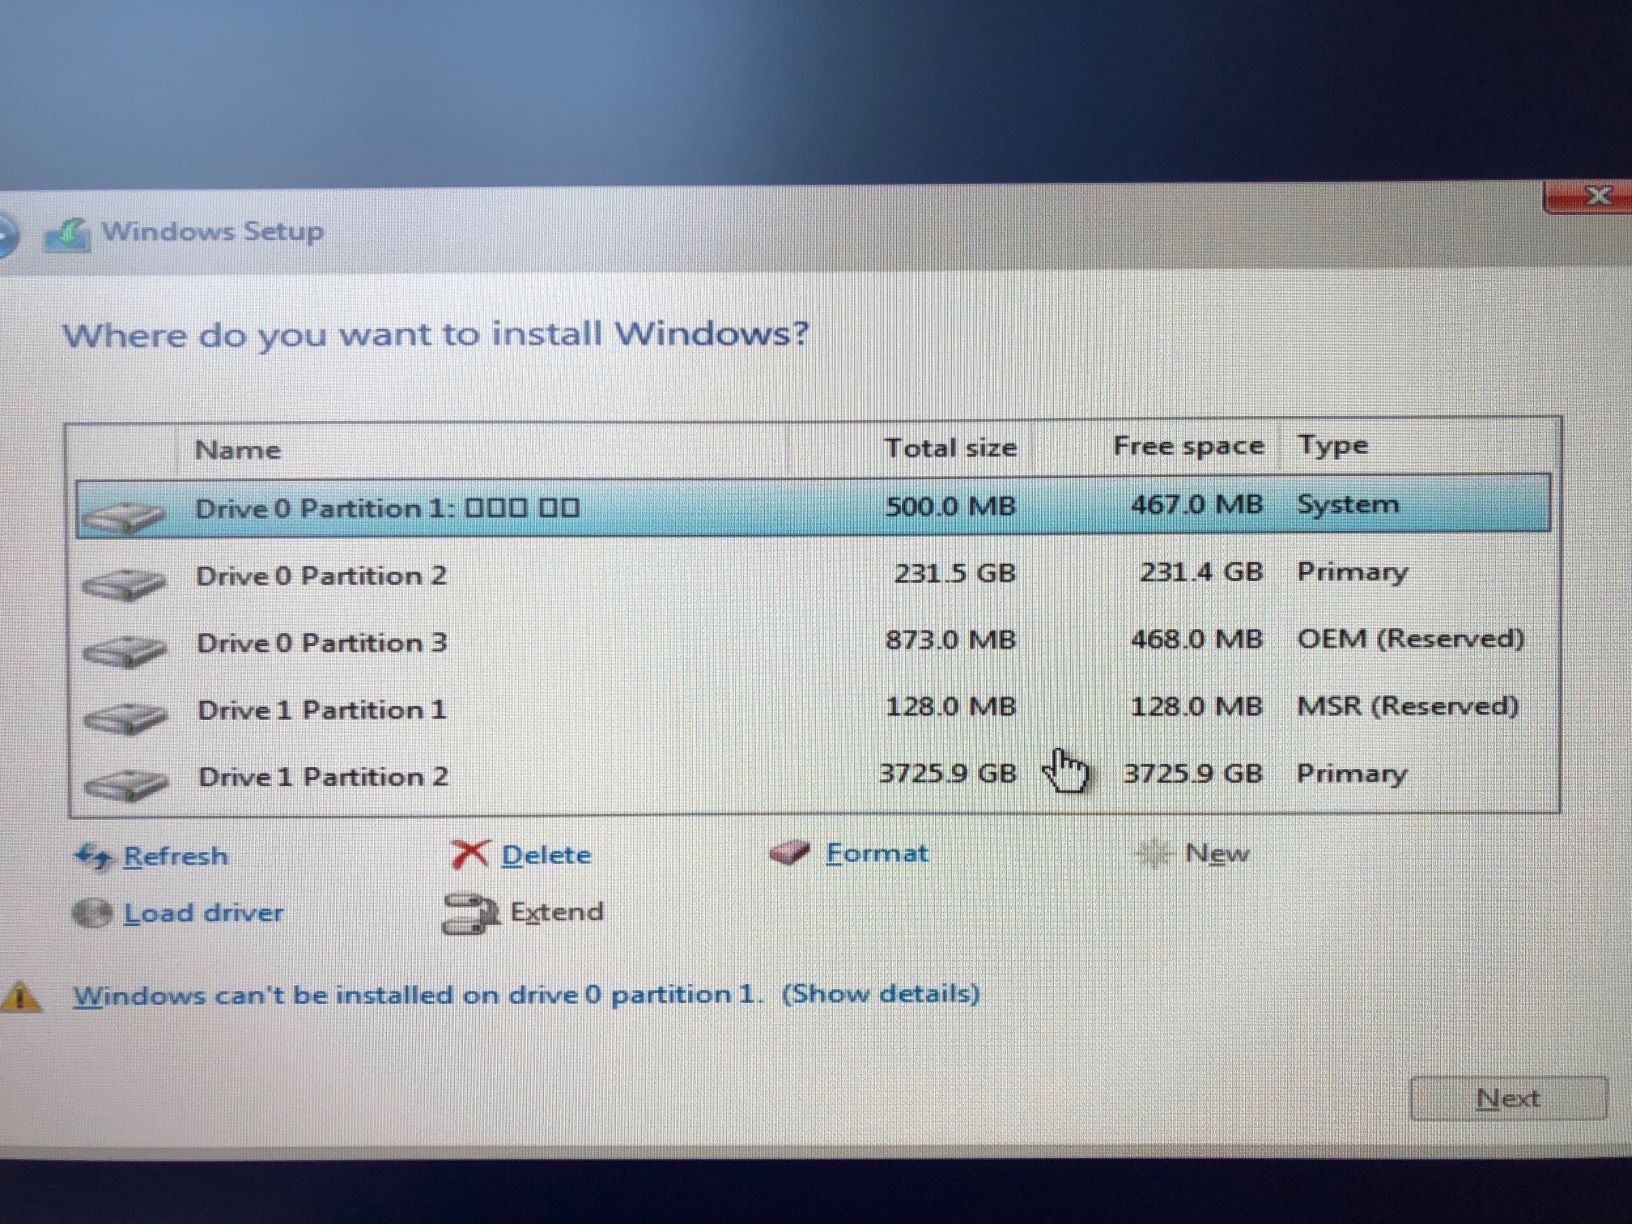This screenshot has height=1224, width=1632.
Task: Click the Windows Setup title icon
Action: point(68,234)
